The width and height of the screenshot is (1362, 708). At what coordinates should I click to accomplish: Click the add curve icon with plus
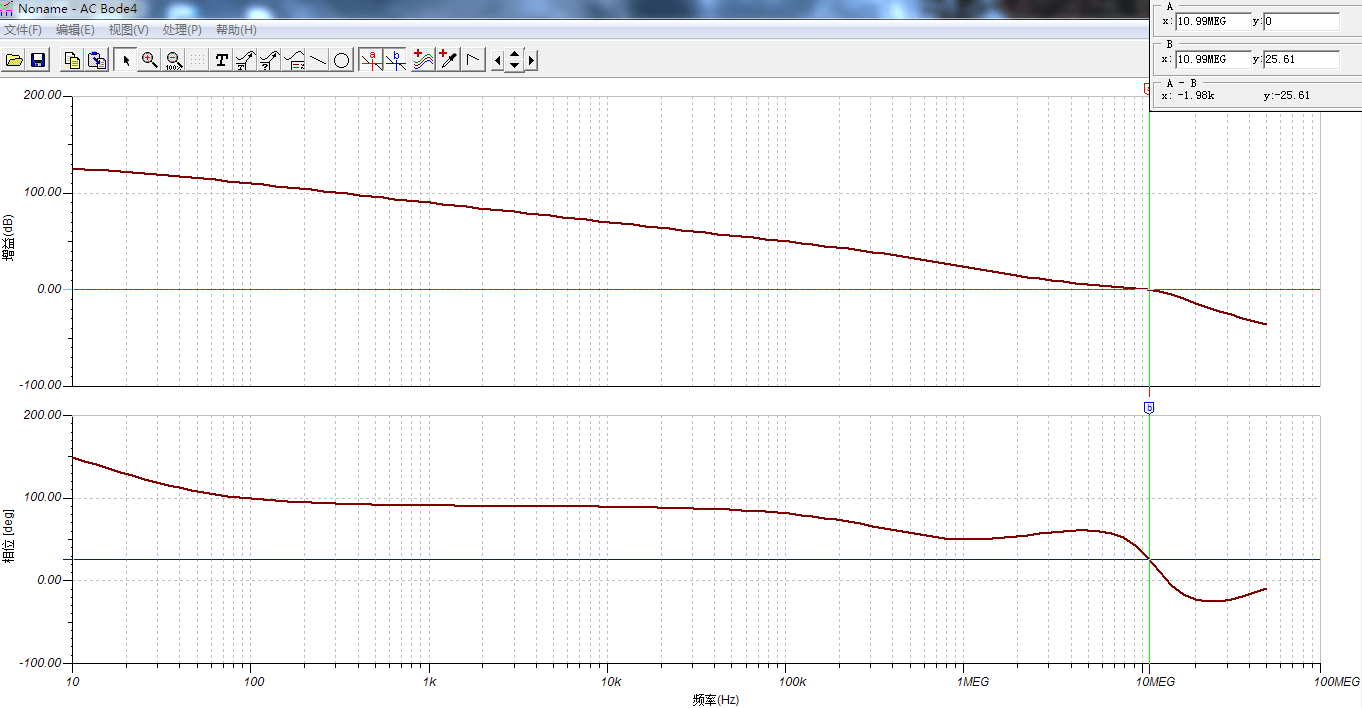(424, 60)
